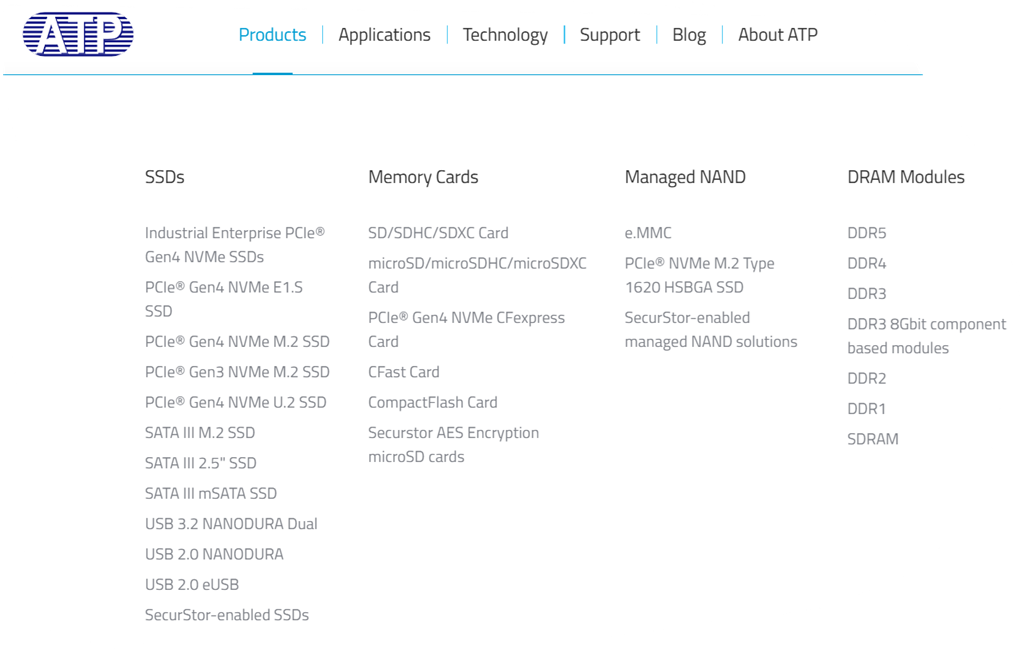Open the Technology menu

(505, 35)
